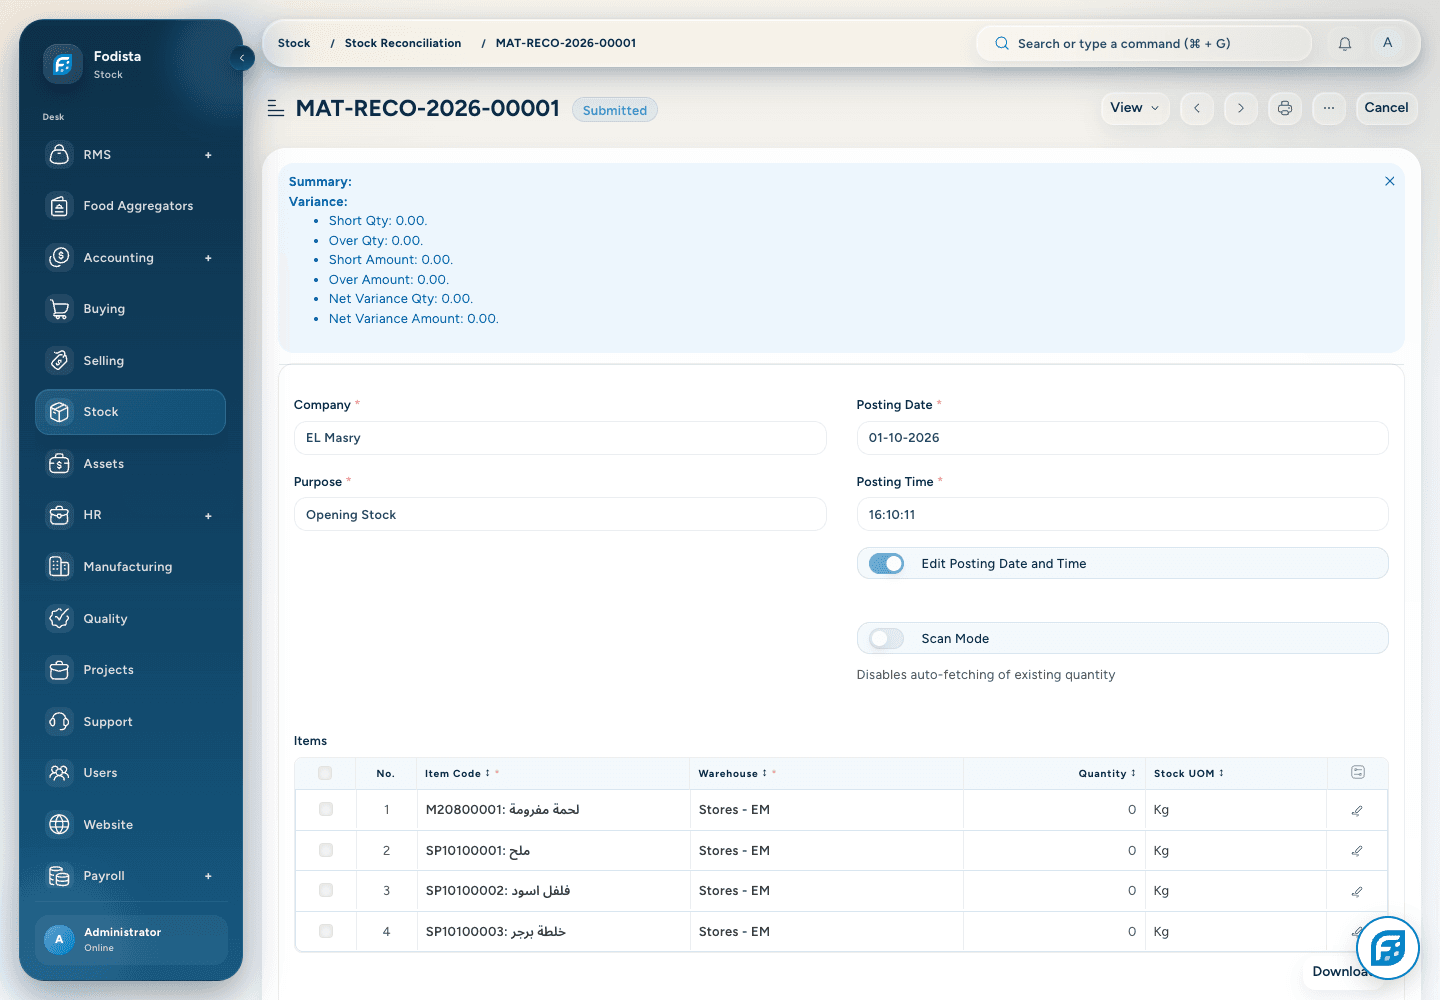1440x1000 pixels.
Task: Edit row 2 with pencil icon
Action: pyautogui.click(x=1357, y=851)
